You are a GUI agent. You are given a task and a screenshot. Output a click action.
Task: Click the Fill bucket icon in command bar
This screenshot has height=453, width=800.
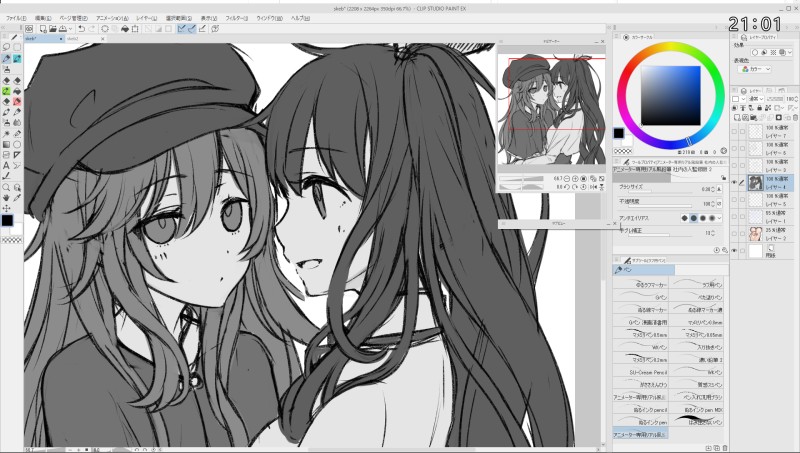(x=125, y=29)
